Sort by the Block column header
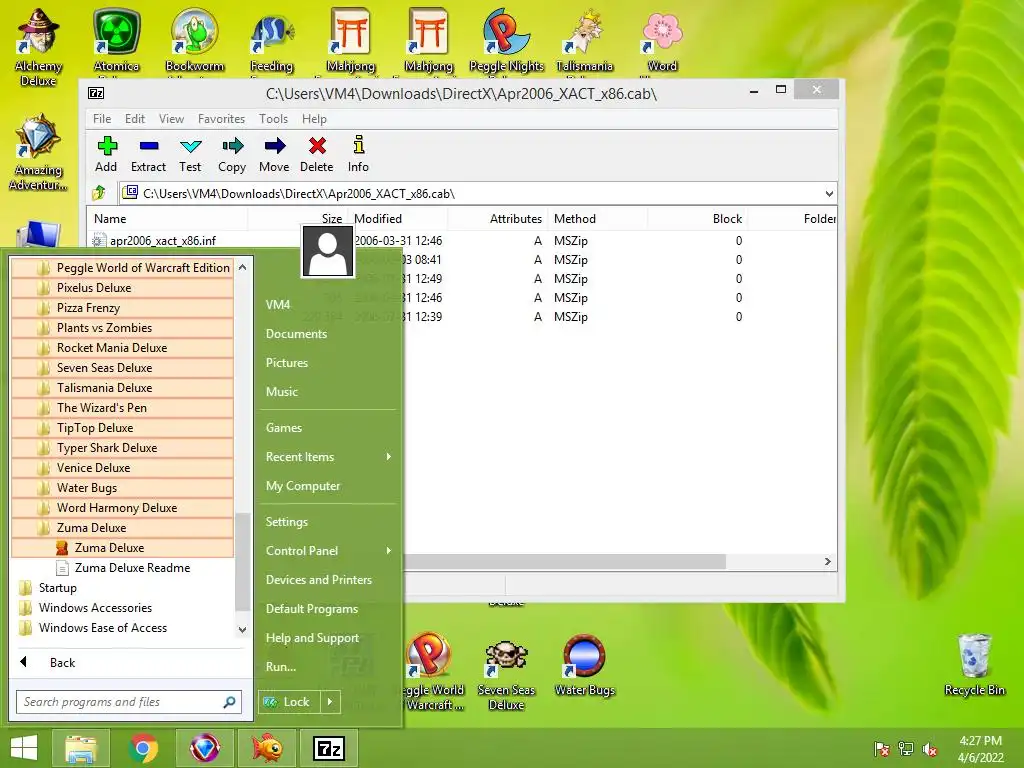The width and height of the screenshot is (1024, 768). 697,219
